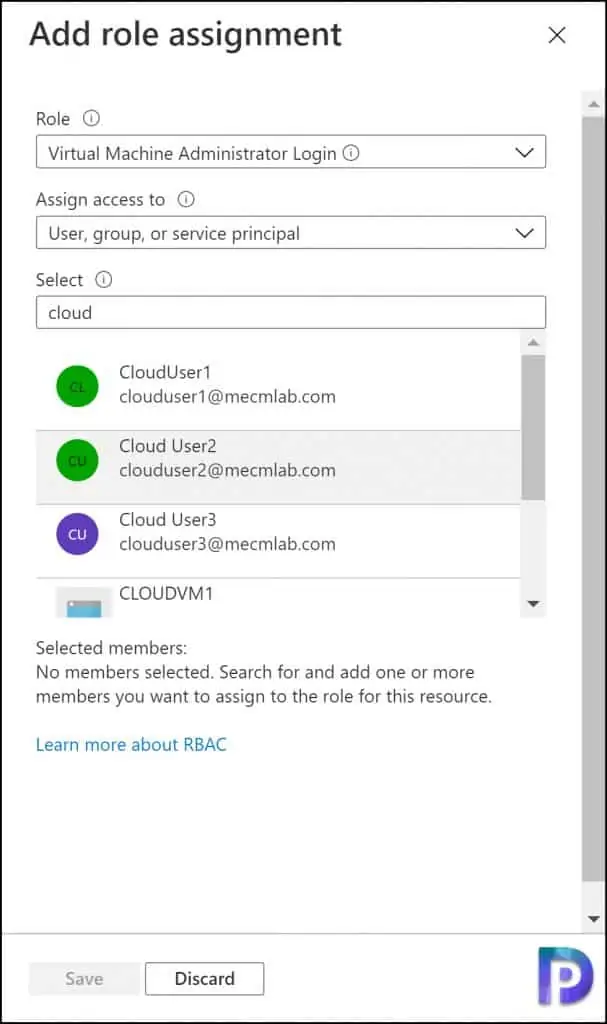
Task: Click the panel scrollbar up arrow
Action: (x=593, y=104)
